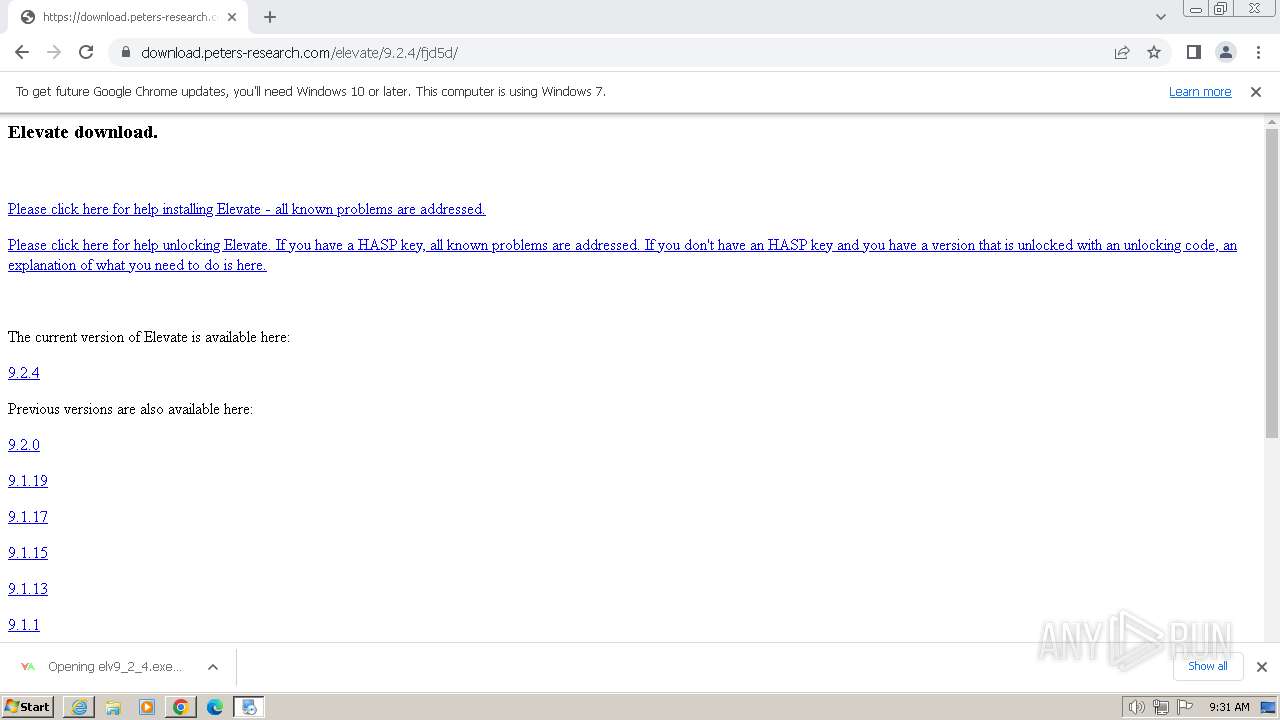Open the network tray icon
1280x720 pixels.
(1161, 707)
